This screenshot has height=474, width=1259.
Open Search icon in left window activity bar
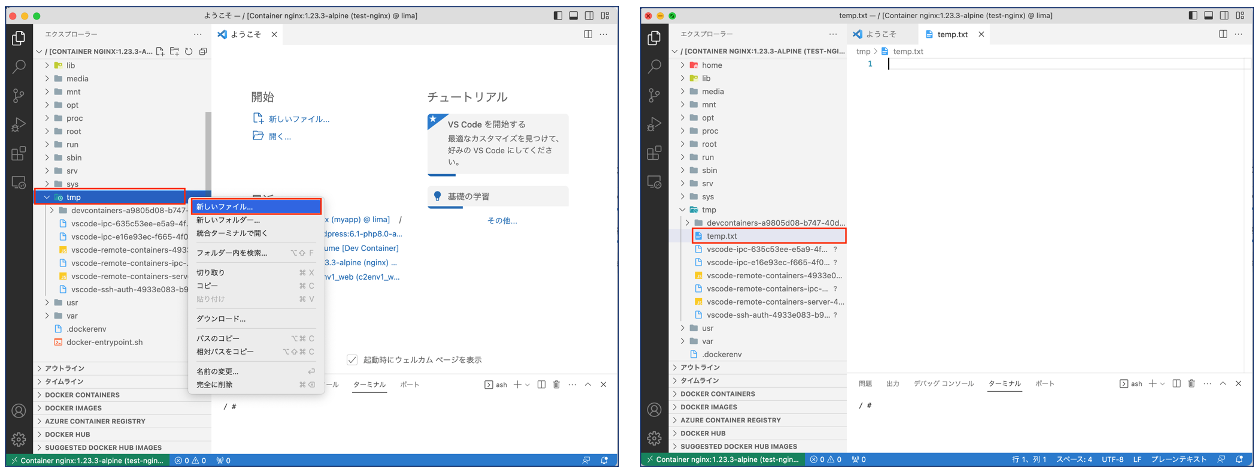click(17, 67)
